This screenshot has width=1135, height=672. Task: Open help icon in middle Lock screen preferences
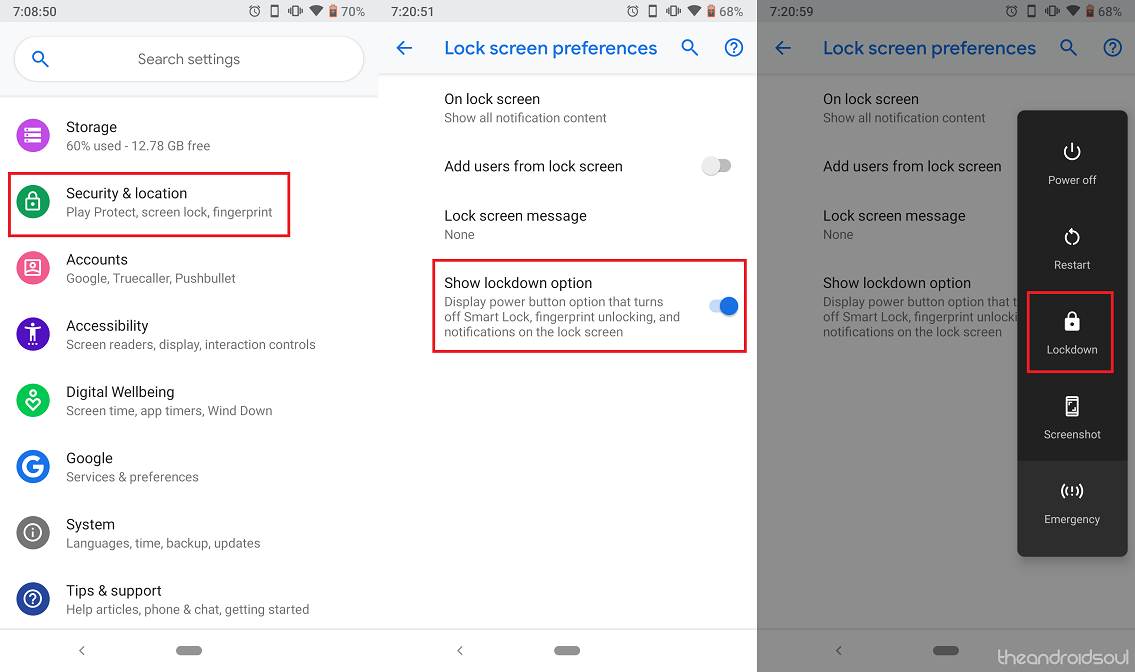[734, 48]
